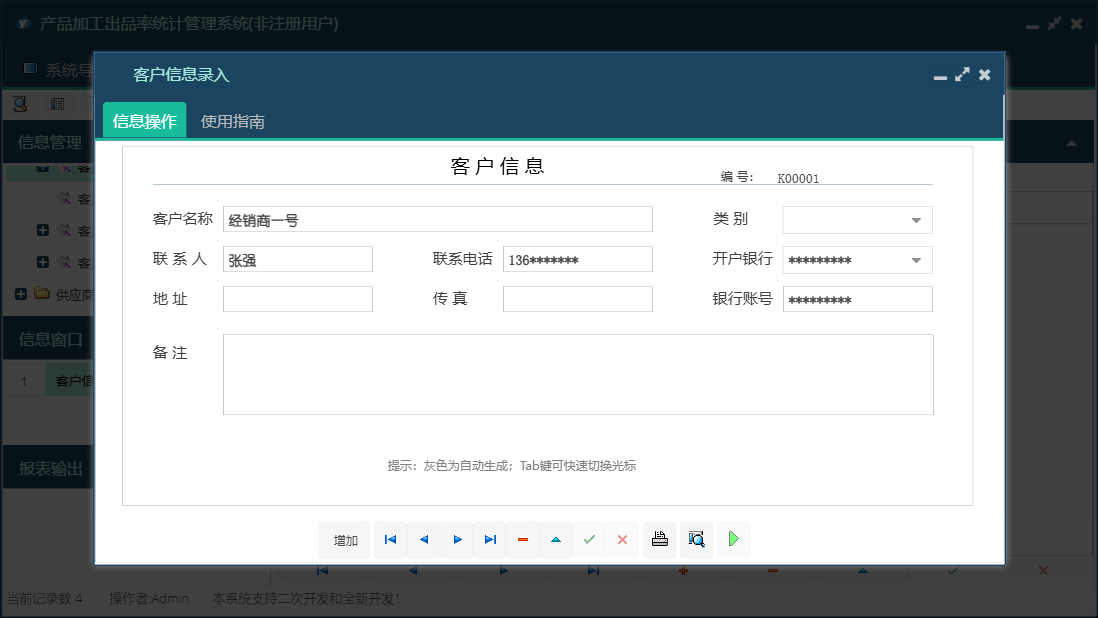
Task: Click the blue triangle edit icon
Action: (556, 540)
